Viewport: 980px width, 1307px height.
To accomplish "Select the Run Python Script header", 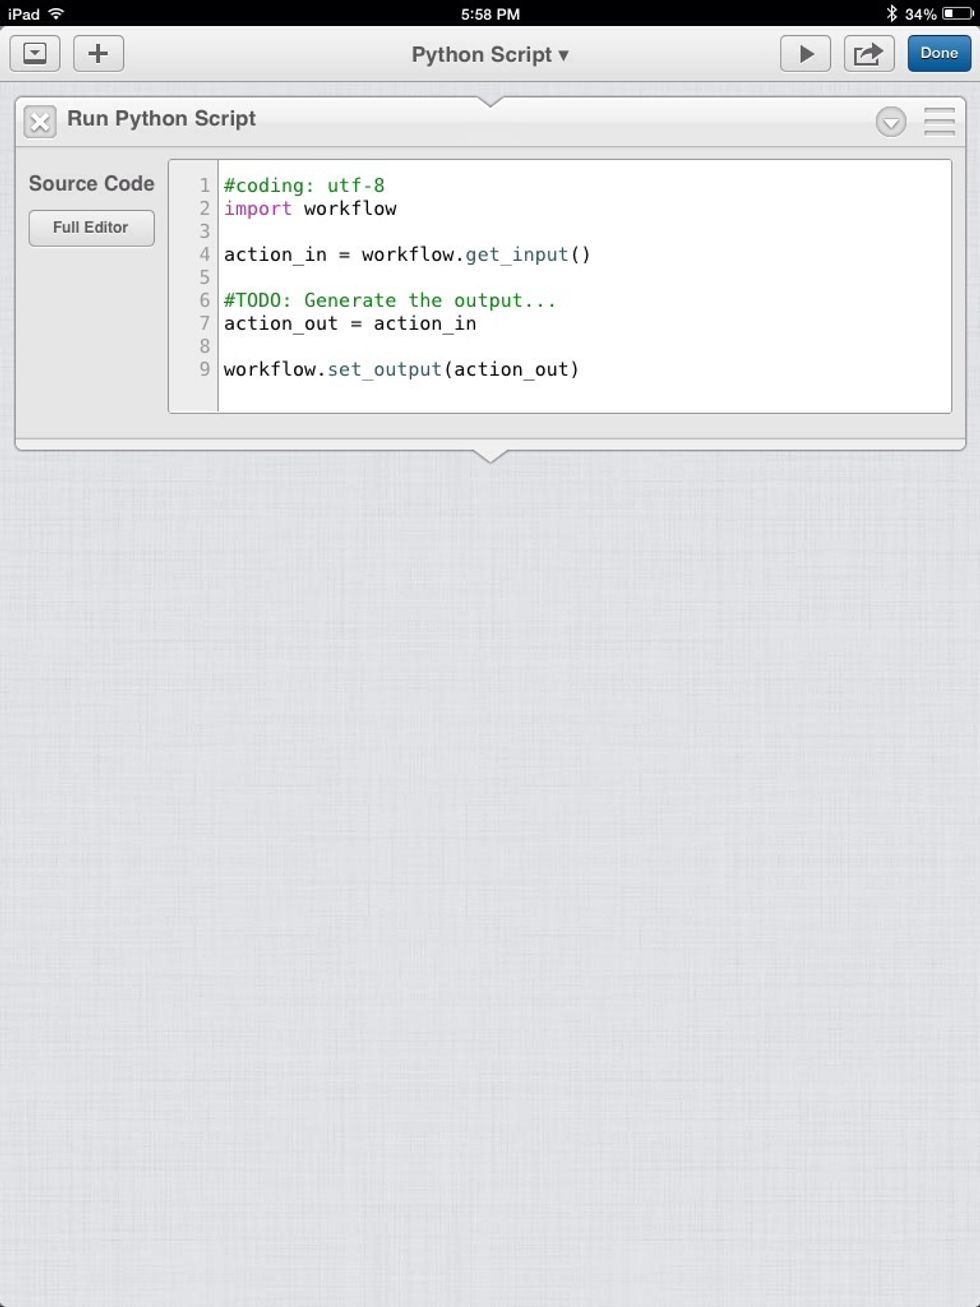I will [x=161, y=119].
